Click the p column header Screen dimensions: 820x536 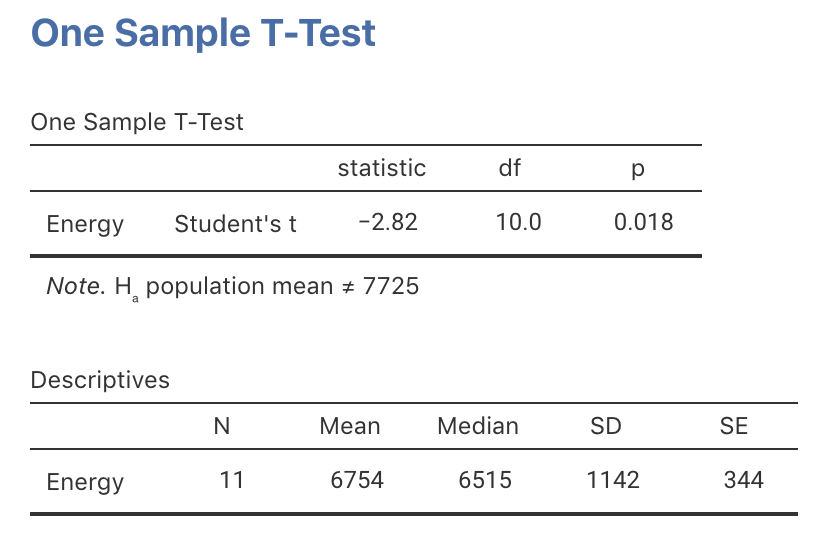[638, 169]
